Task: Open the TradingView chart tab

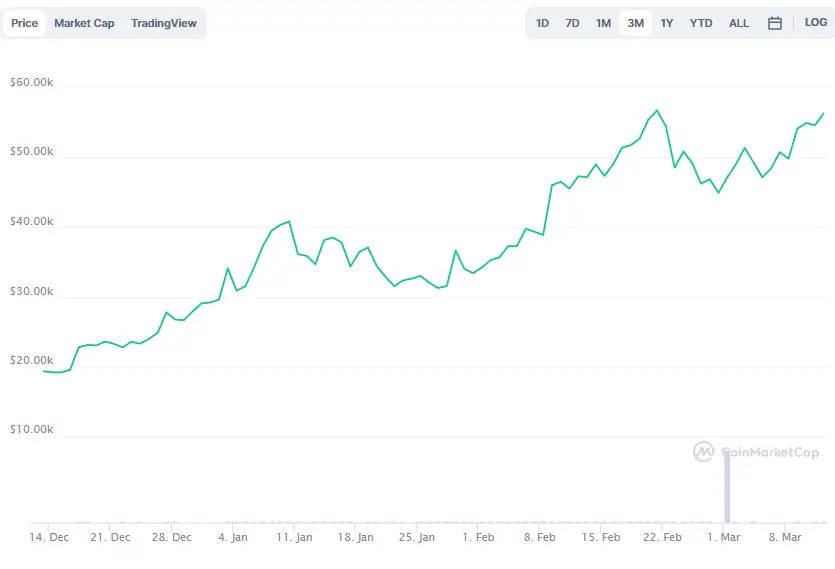Action: pos(164,23)
